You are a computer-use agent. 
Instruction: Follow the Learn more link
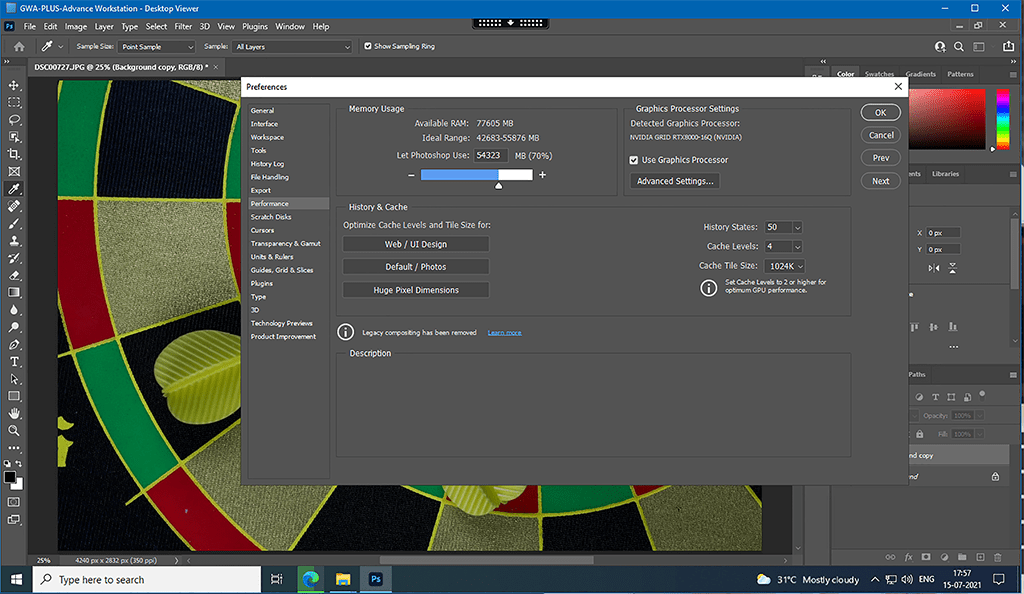point(504,333)
